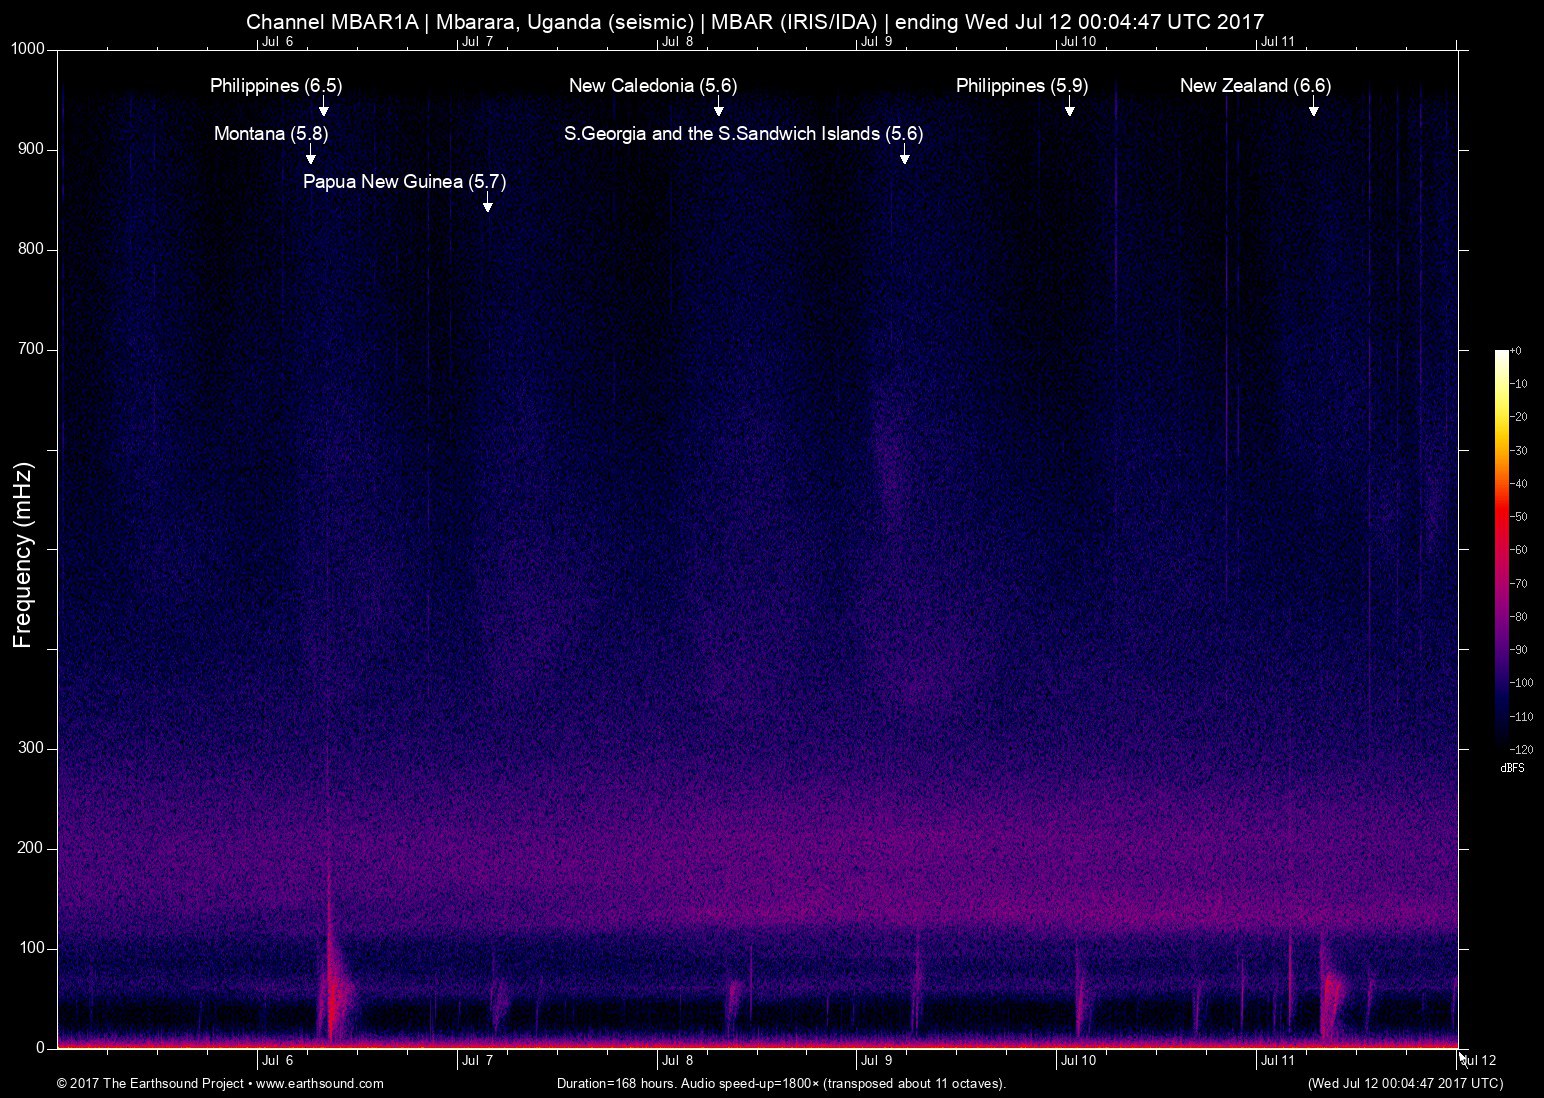Click the arrow beneath New Caledonia (5.6)
1544x1098 pixels.
click(718, 108)
